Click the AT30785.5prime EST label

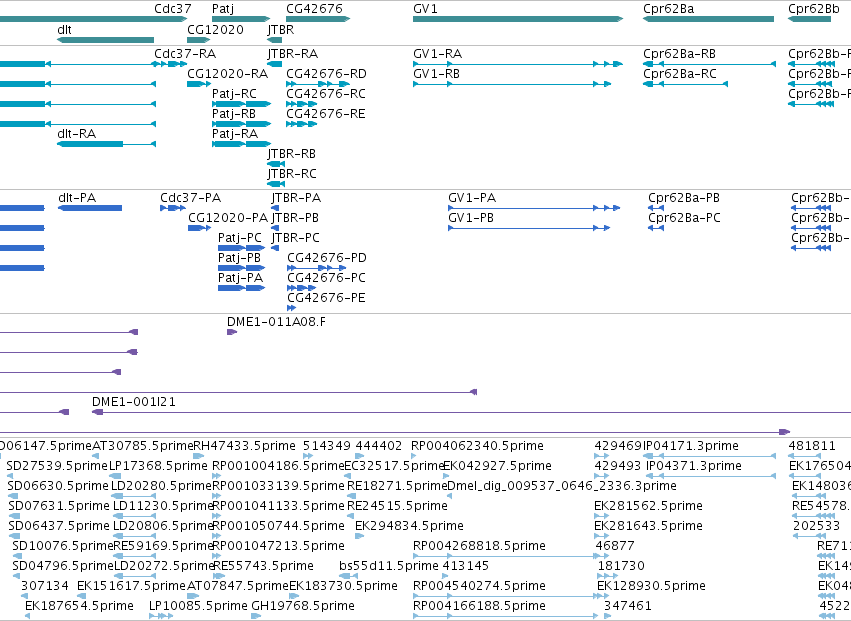pyautogui.click(x=143, y=446)
